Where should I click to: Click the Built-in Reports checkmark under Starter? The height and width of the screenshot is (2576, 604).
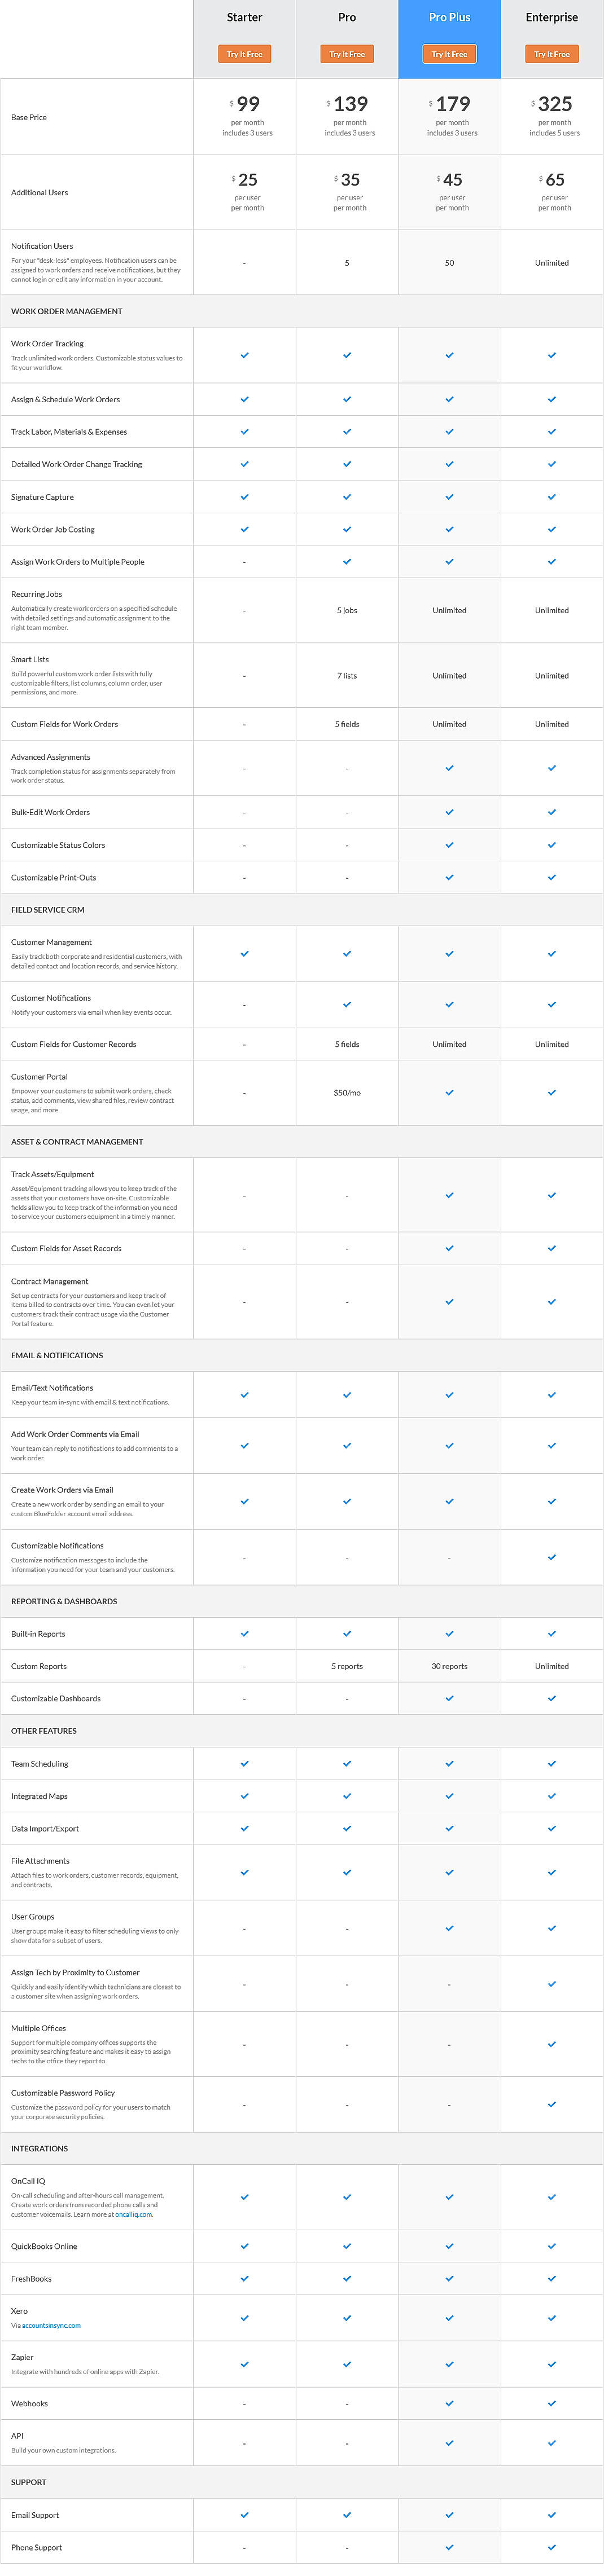pyautogui.click(x=244, y=1633)
